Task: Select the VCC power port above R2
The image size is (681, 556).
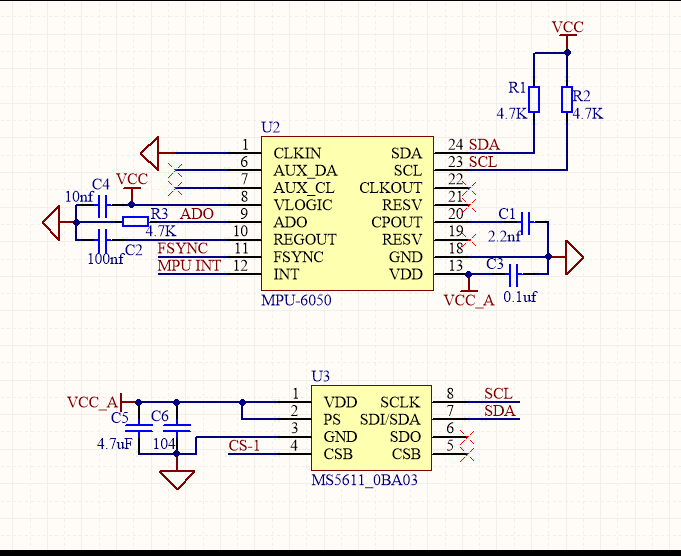Action: click(567, 30)
